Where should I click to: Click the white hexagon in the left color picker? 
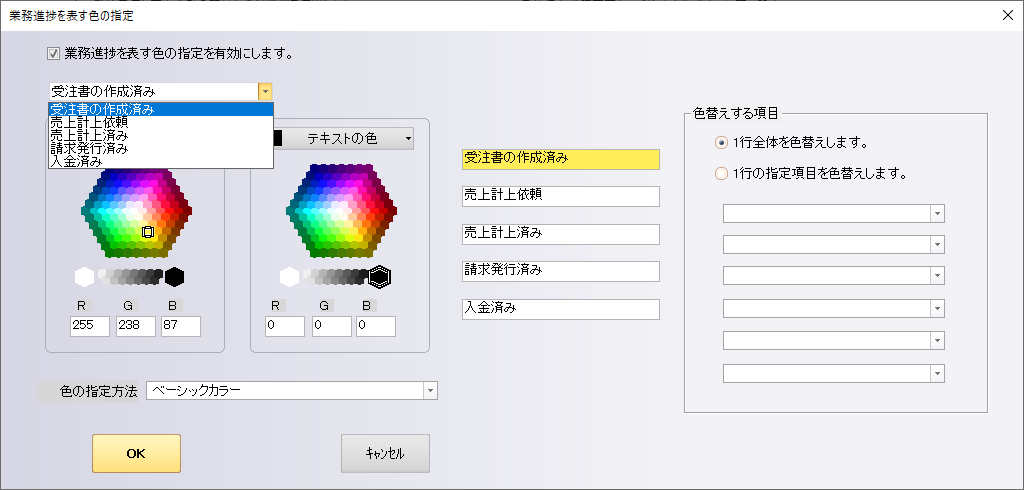tap(84, 277)
